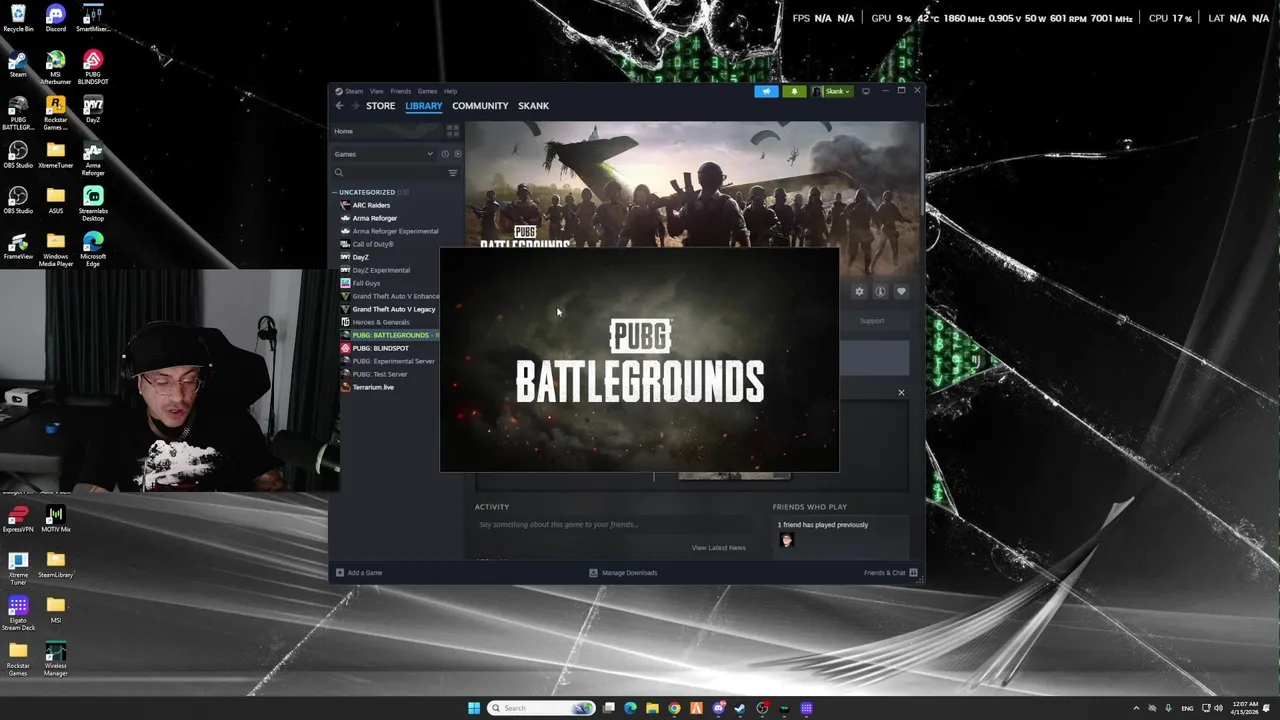Open Support link for PUBG
Viewport: 1280px width, 720px height.
point(872,321)
